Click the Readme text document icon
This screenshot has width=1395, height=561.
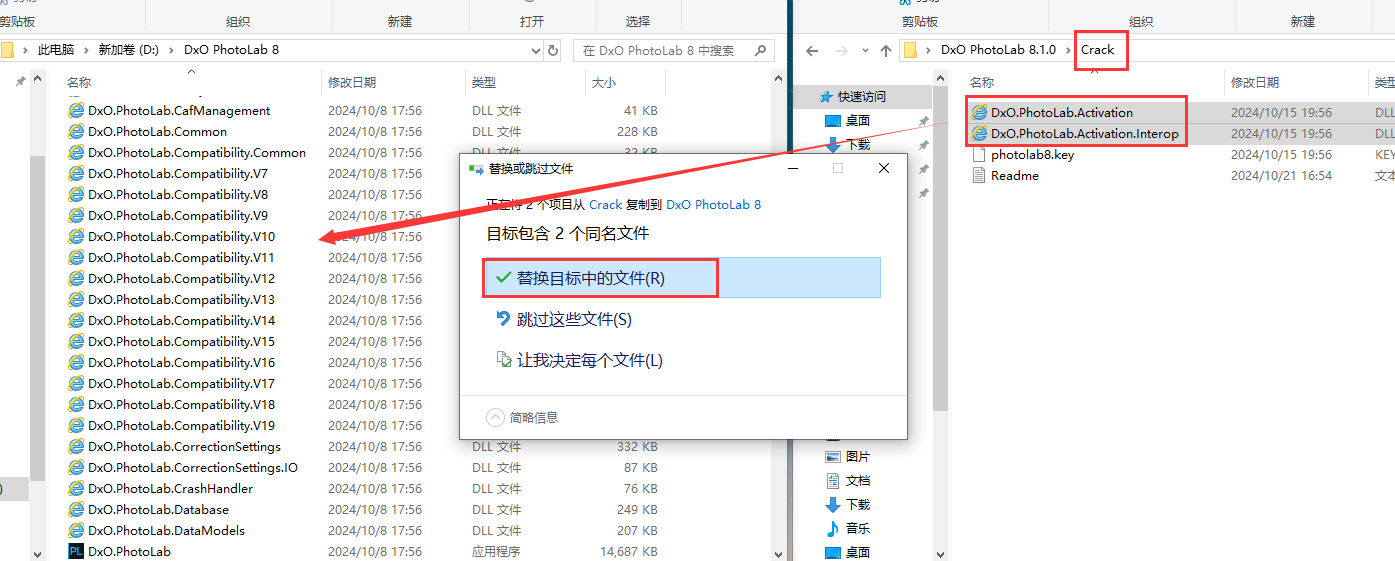coord(979,176)
